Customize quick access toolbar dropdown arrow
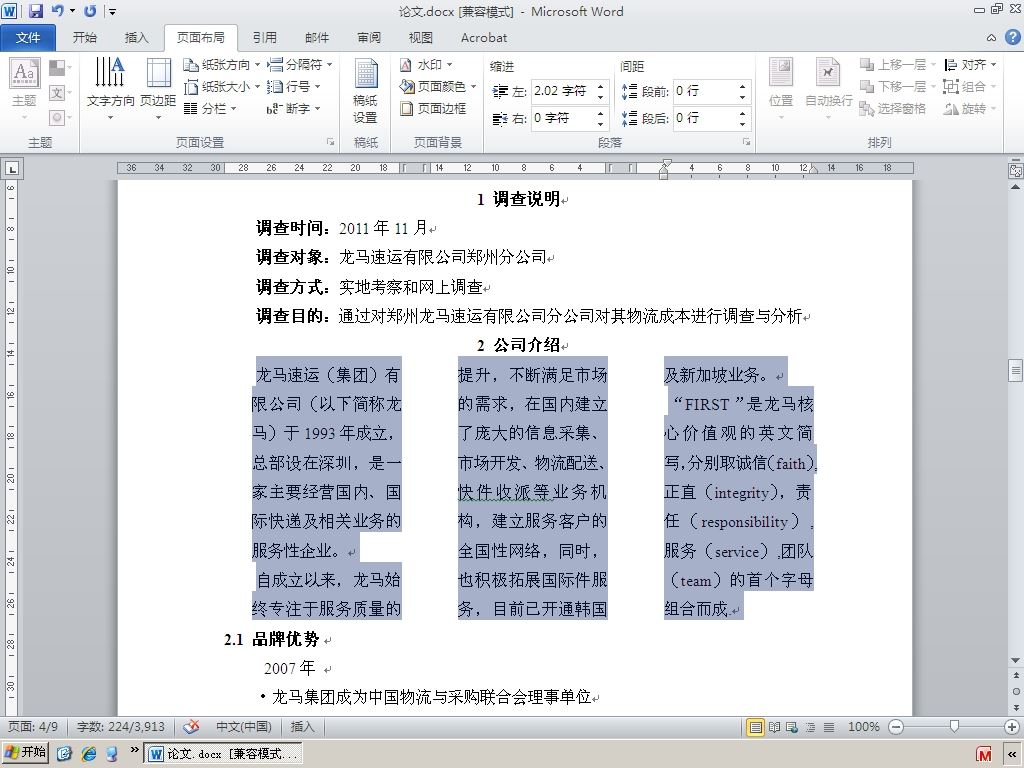The image size is (1024, 768). 113,11
